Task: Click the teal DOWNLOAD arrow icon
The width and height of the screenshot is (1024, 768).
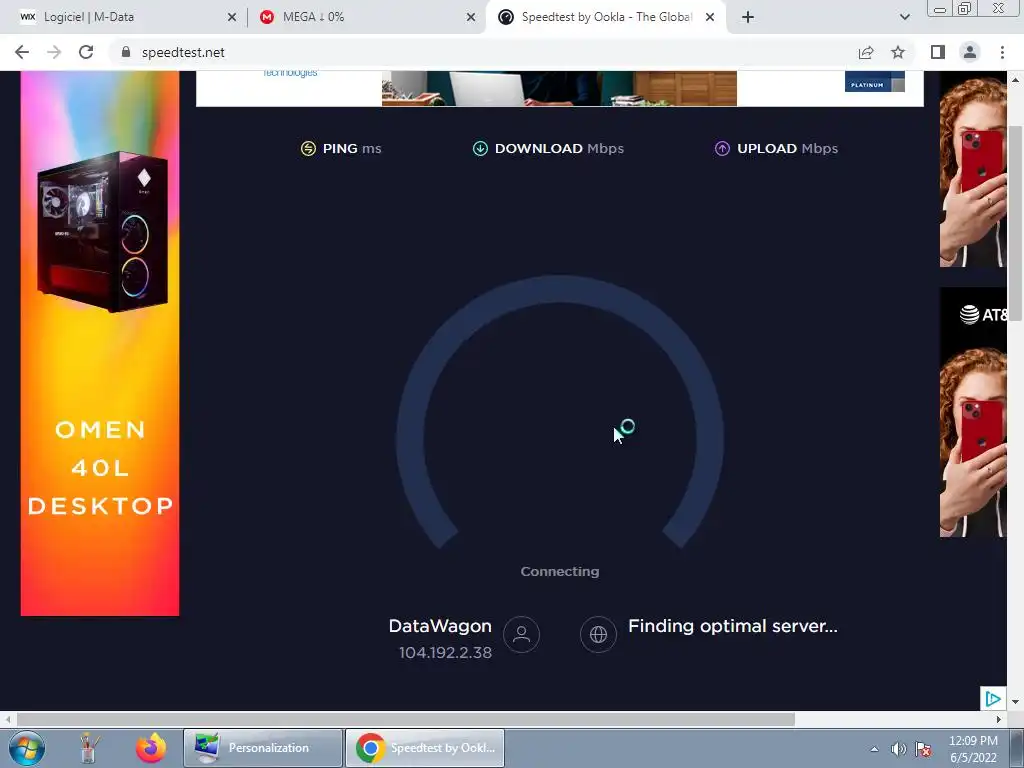Action: pyautogui.click(x=480, y=149)
